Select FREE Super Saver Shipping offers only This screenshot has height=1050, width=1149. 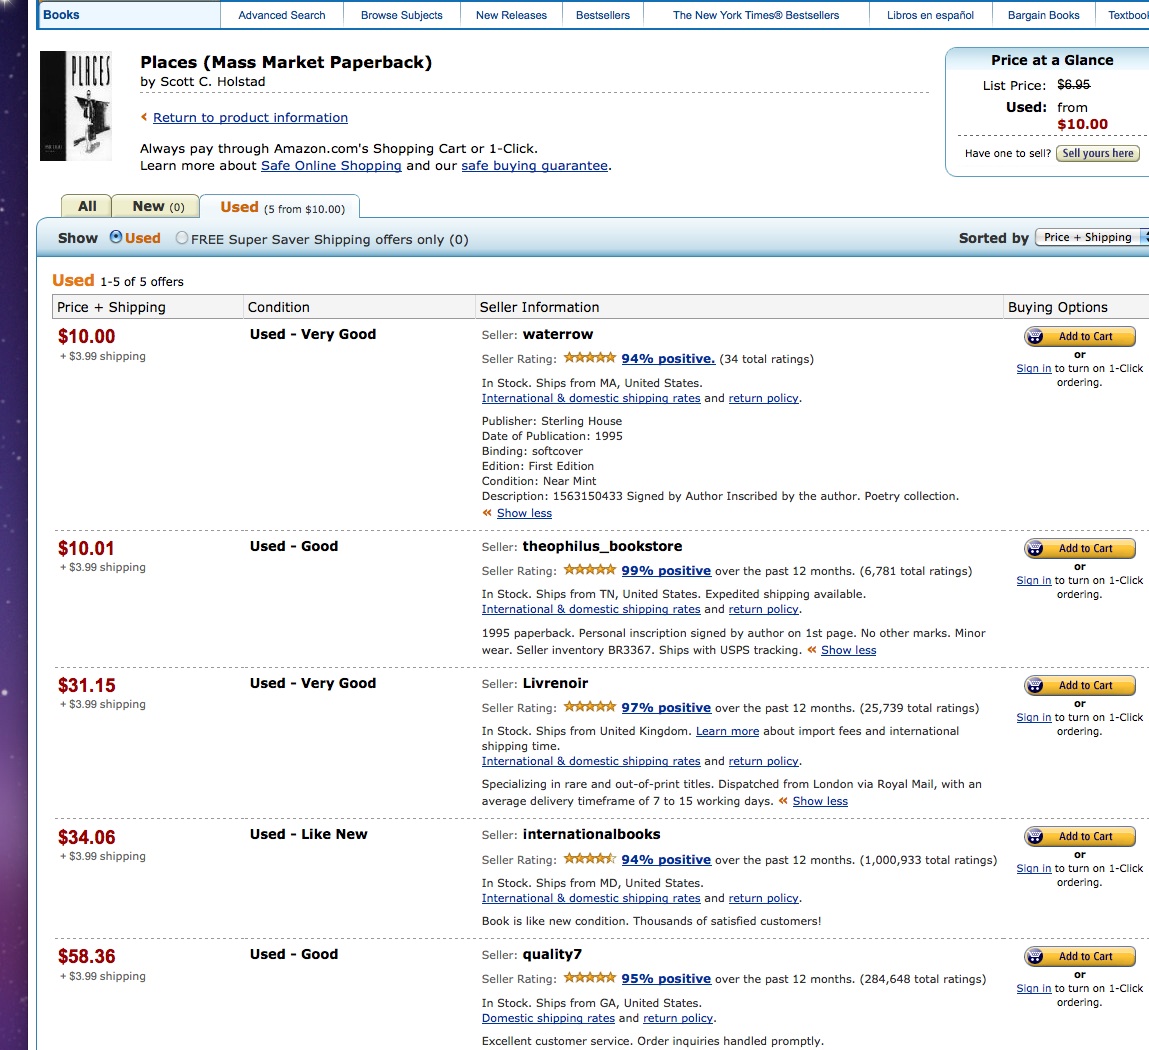(181, 239)
